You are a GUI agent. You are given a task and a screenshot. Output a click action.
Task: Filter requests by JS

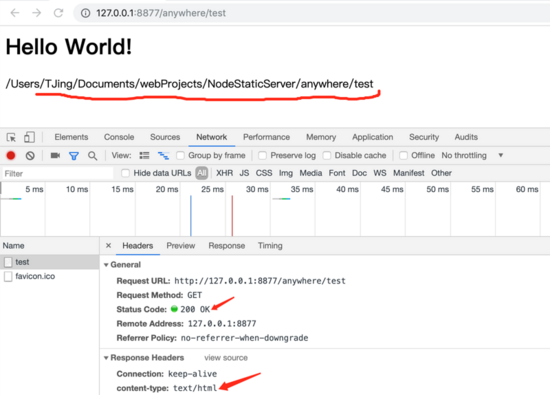point(244,173)
